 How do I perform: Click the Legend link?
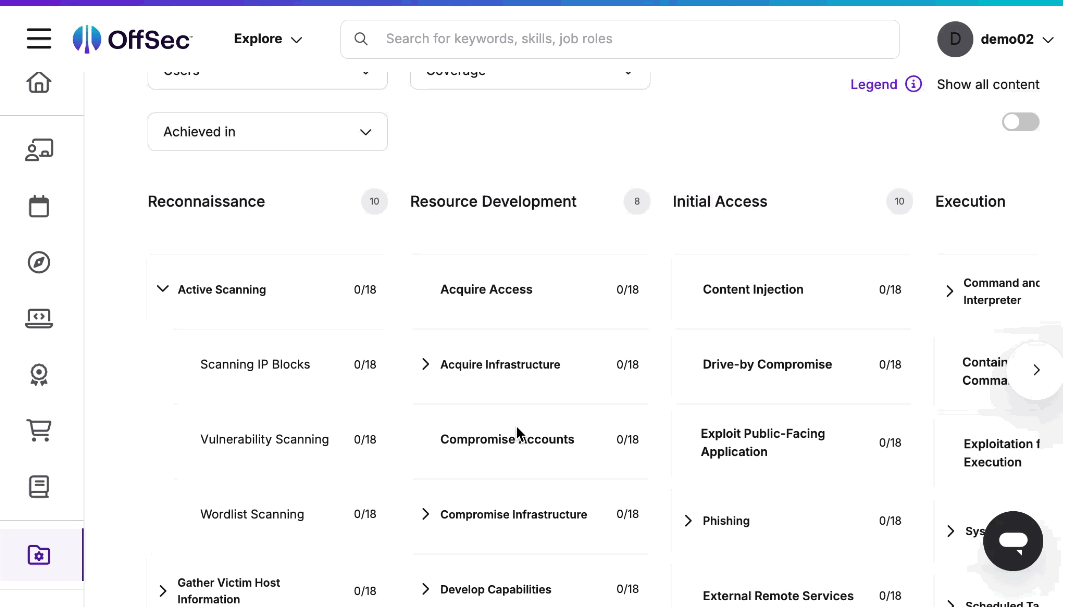tap(873, 84)
